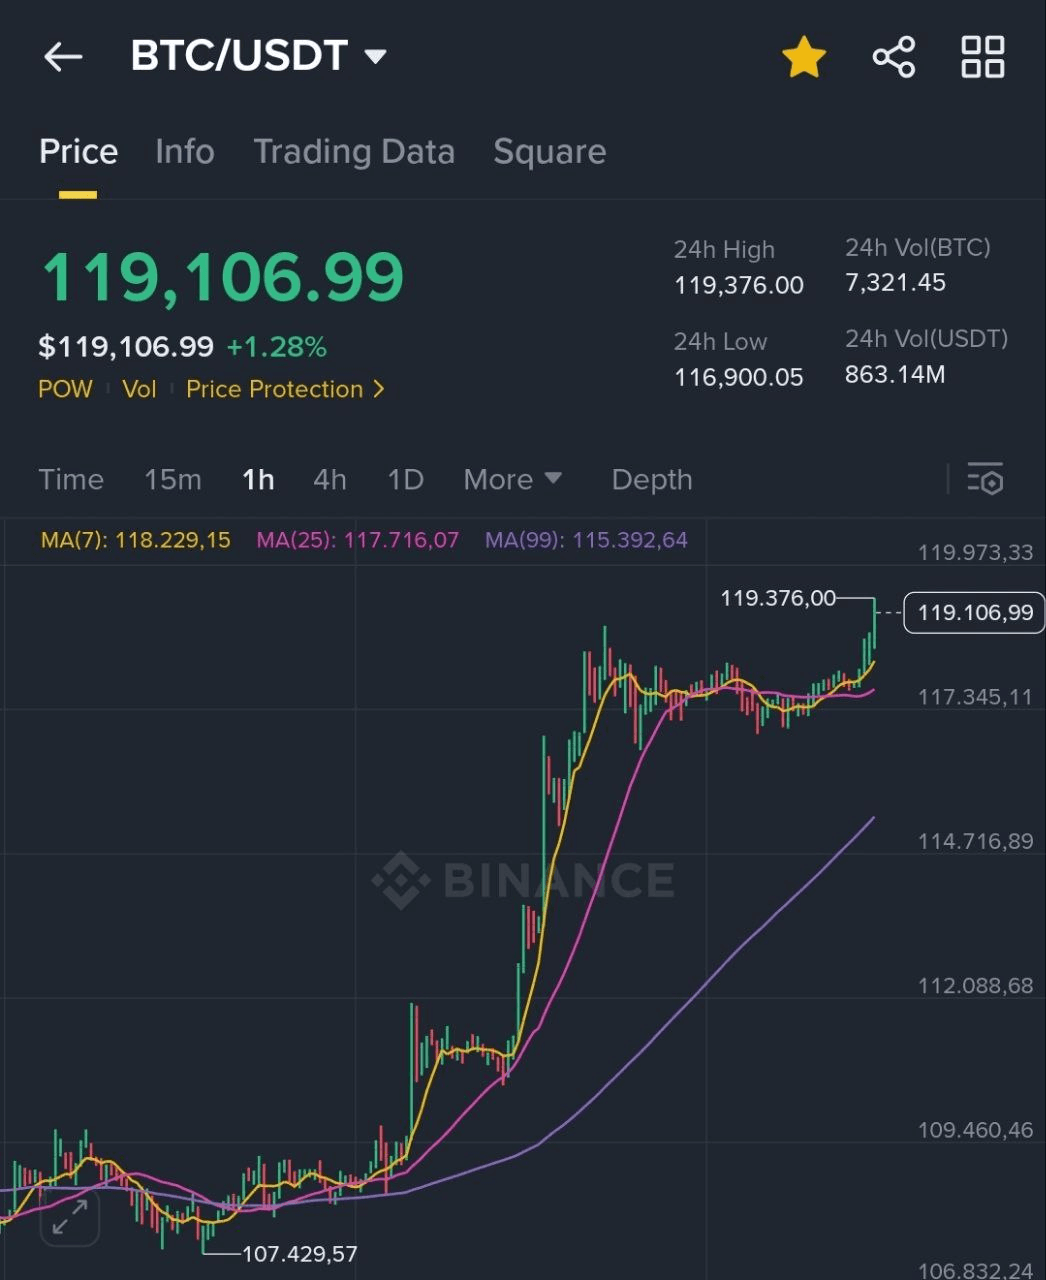Tap the Vol tag link
1046x1280 pixels.
[139, 389]
